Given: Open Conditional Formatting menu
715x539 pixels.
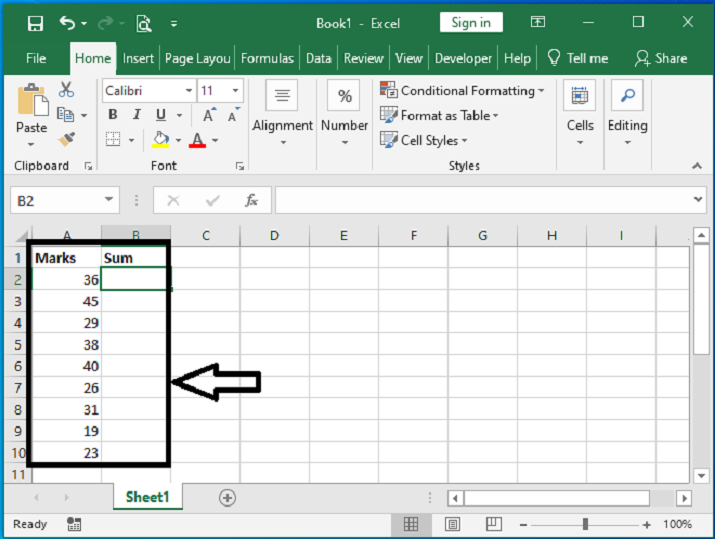Looking at the screenshot, I should pyautogui.click(x=462, y=90).
